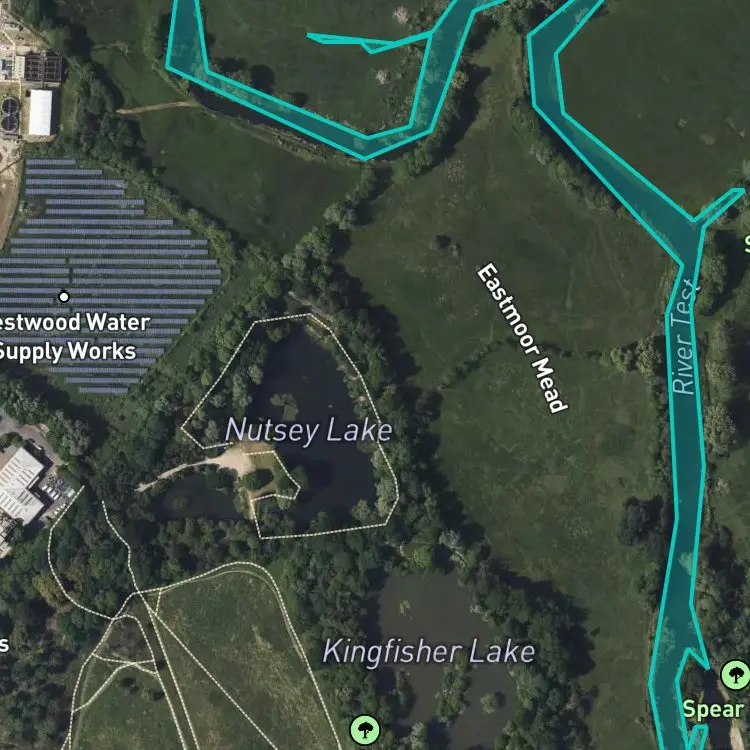Select the white-roofed warehouse building at left edge
Viewport: 750px width, 750px height.
(22, 485)
